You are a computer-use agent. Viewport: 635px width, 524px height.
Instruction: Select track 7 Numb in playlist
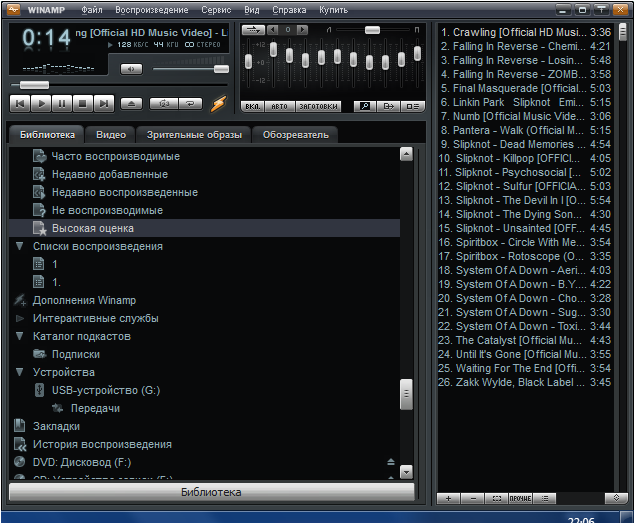(526, 117)
